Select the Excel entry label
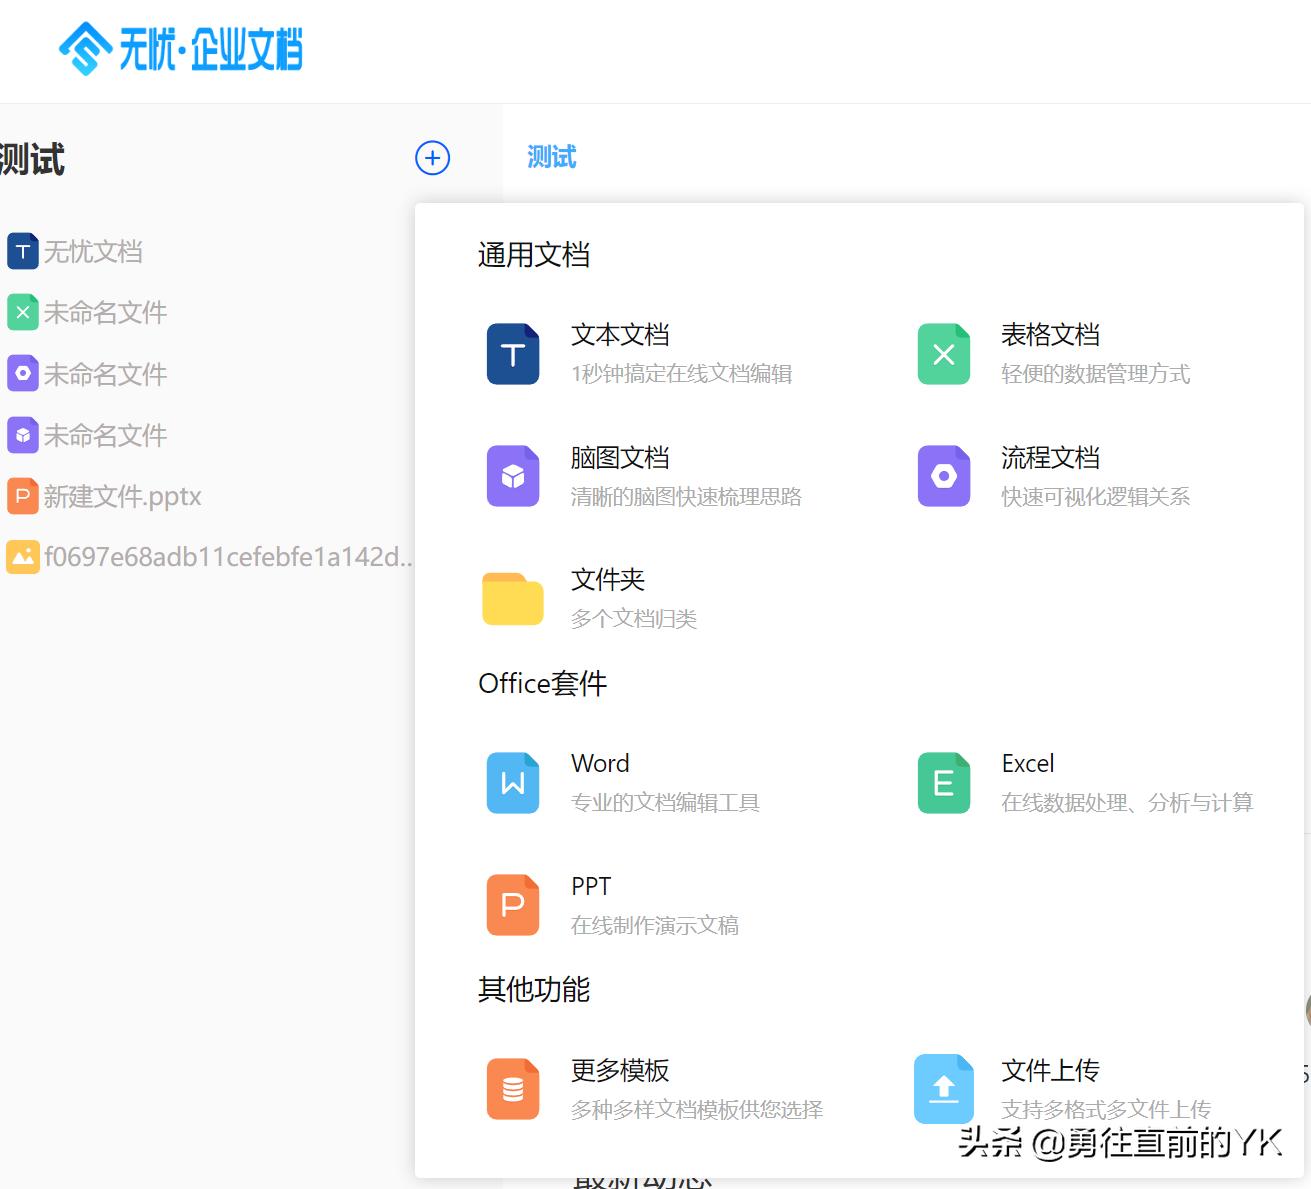1311x1189 pixels. click(x=1028, y=764)
